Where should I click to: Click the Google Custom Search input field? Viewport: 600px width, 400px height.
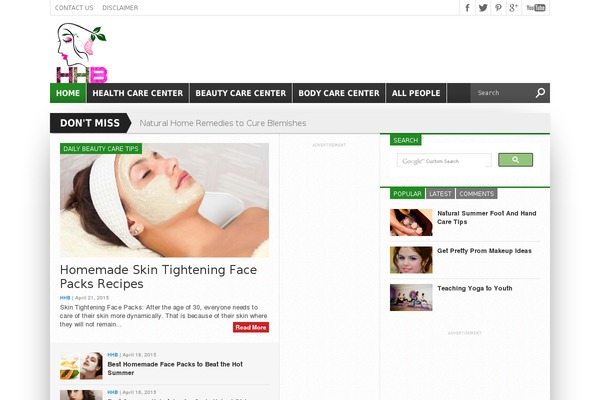pyautogui.click(x=443, y=161)
